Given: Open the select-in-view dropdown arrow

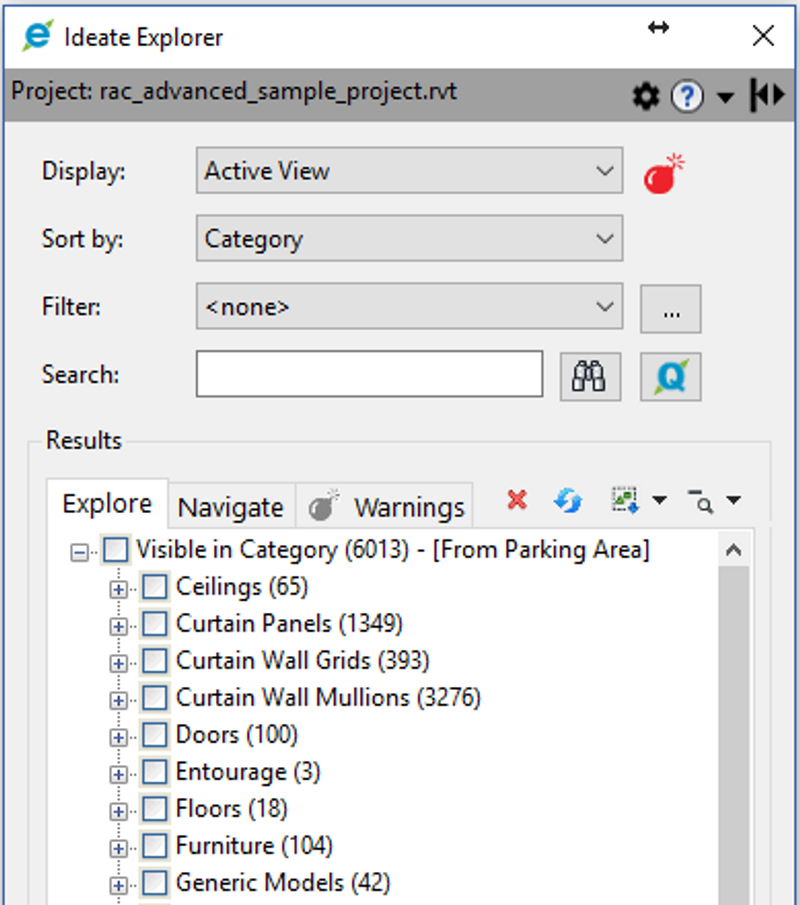Looking at the screenshot, I should 659,500.
